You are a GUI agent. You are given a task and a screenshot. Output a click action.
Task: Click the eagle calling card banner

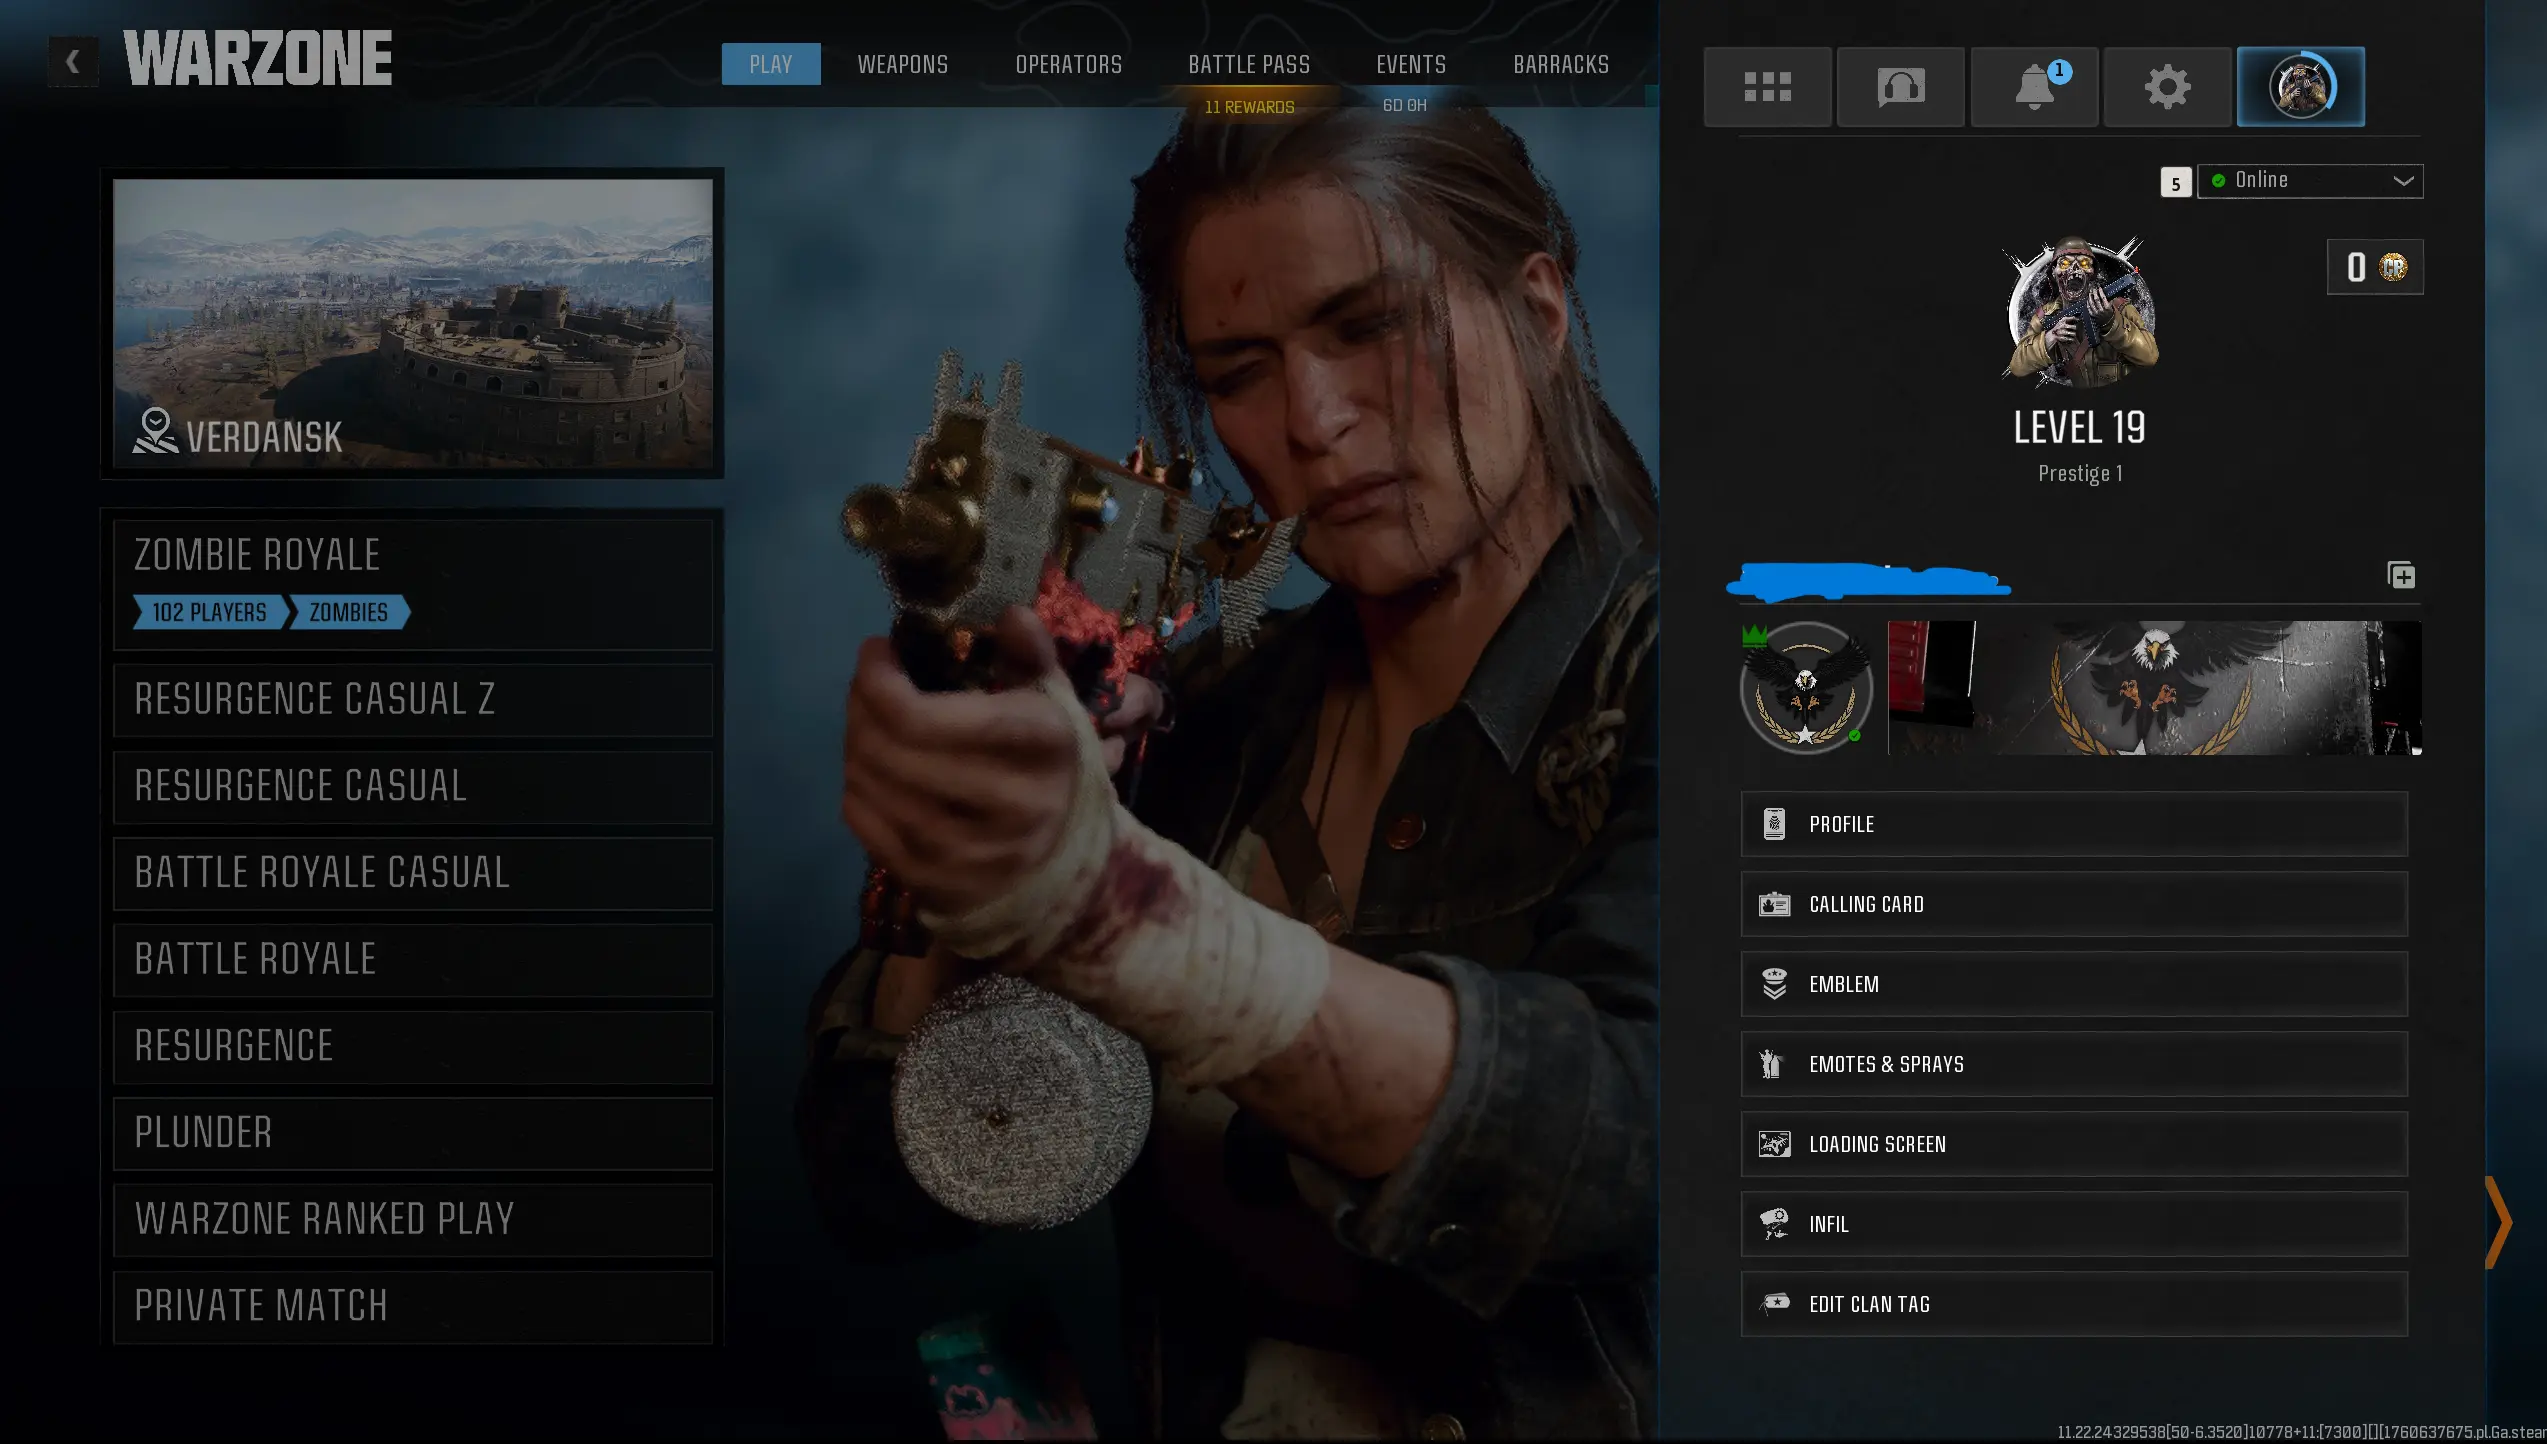[2154, 688]
